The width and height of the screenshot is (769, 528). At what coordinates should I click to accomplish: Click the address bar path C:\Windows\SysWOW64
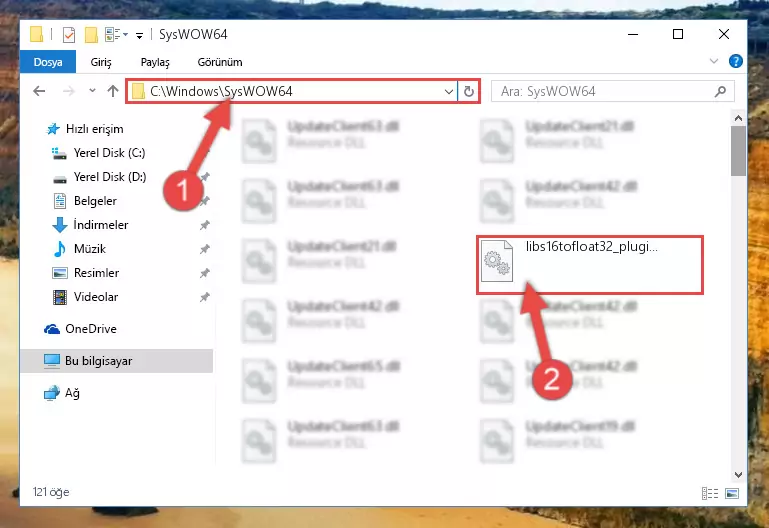[x=221, y=91]
